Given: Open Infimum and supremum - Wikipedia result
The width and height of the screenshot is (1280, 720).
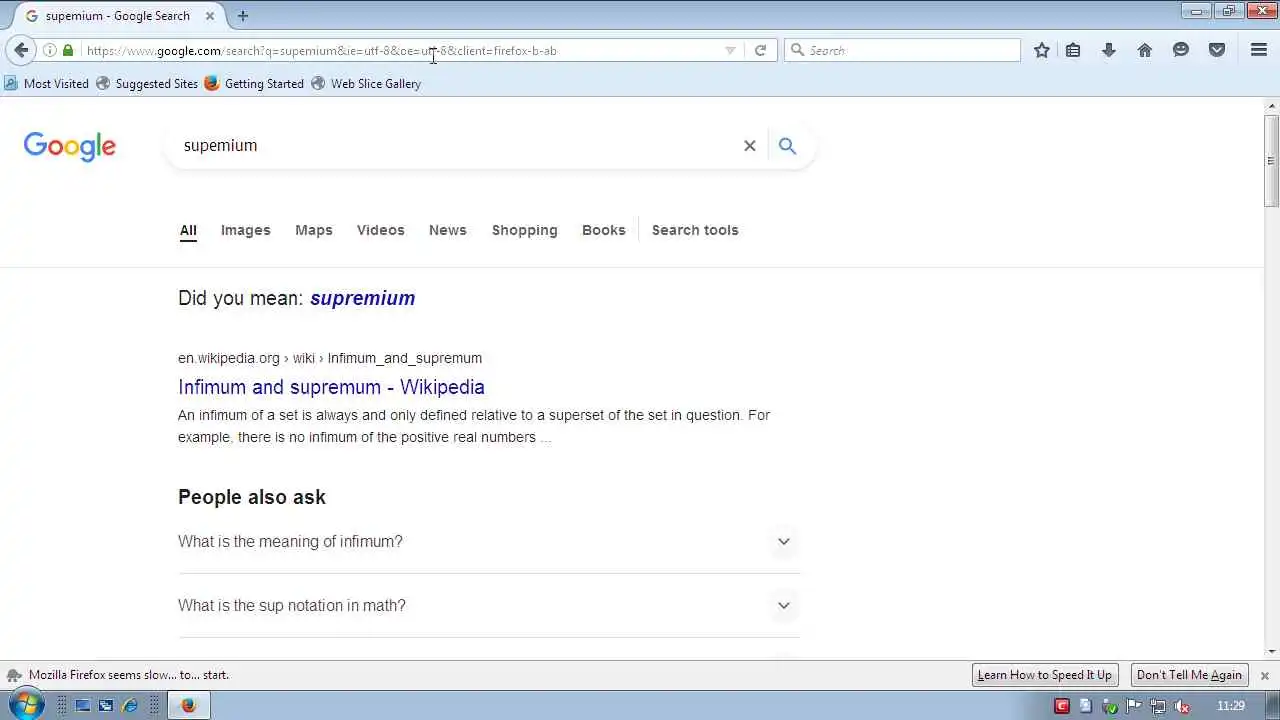Looking at the screenshot, I should tap(331, 387).
